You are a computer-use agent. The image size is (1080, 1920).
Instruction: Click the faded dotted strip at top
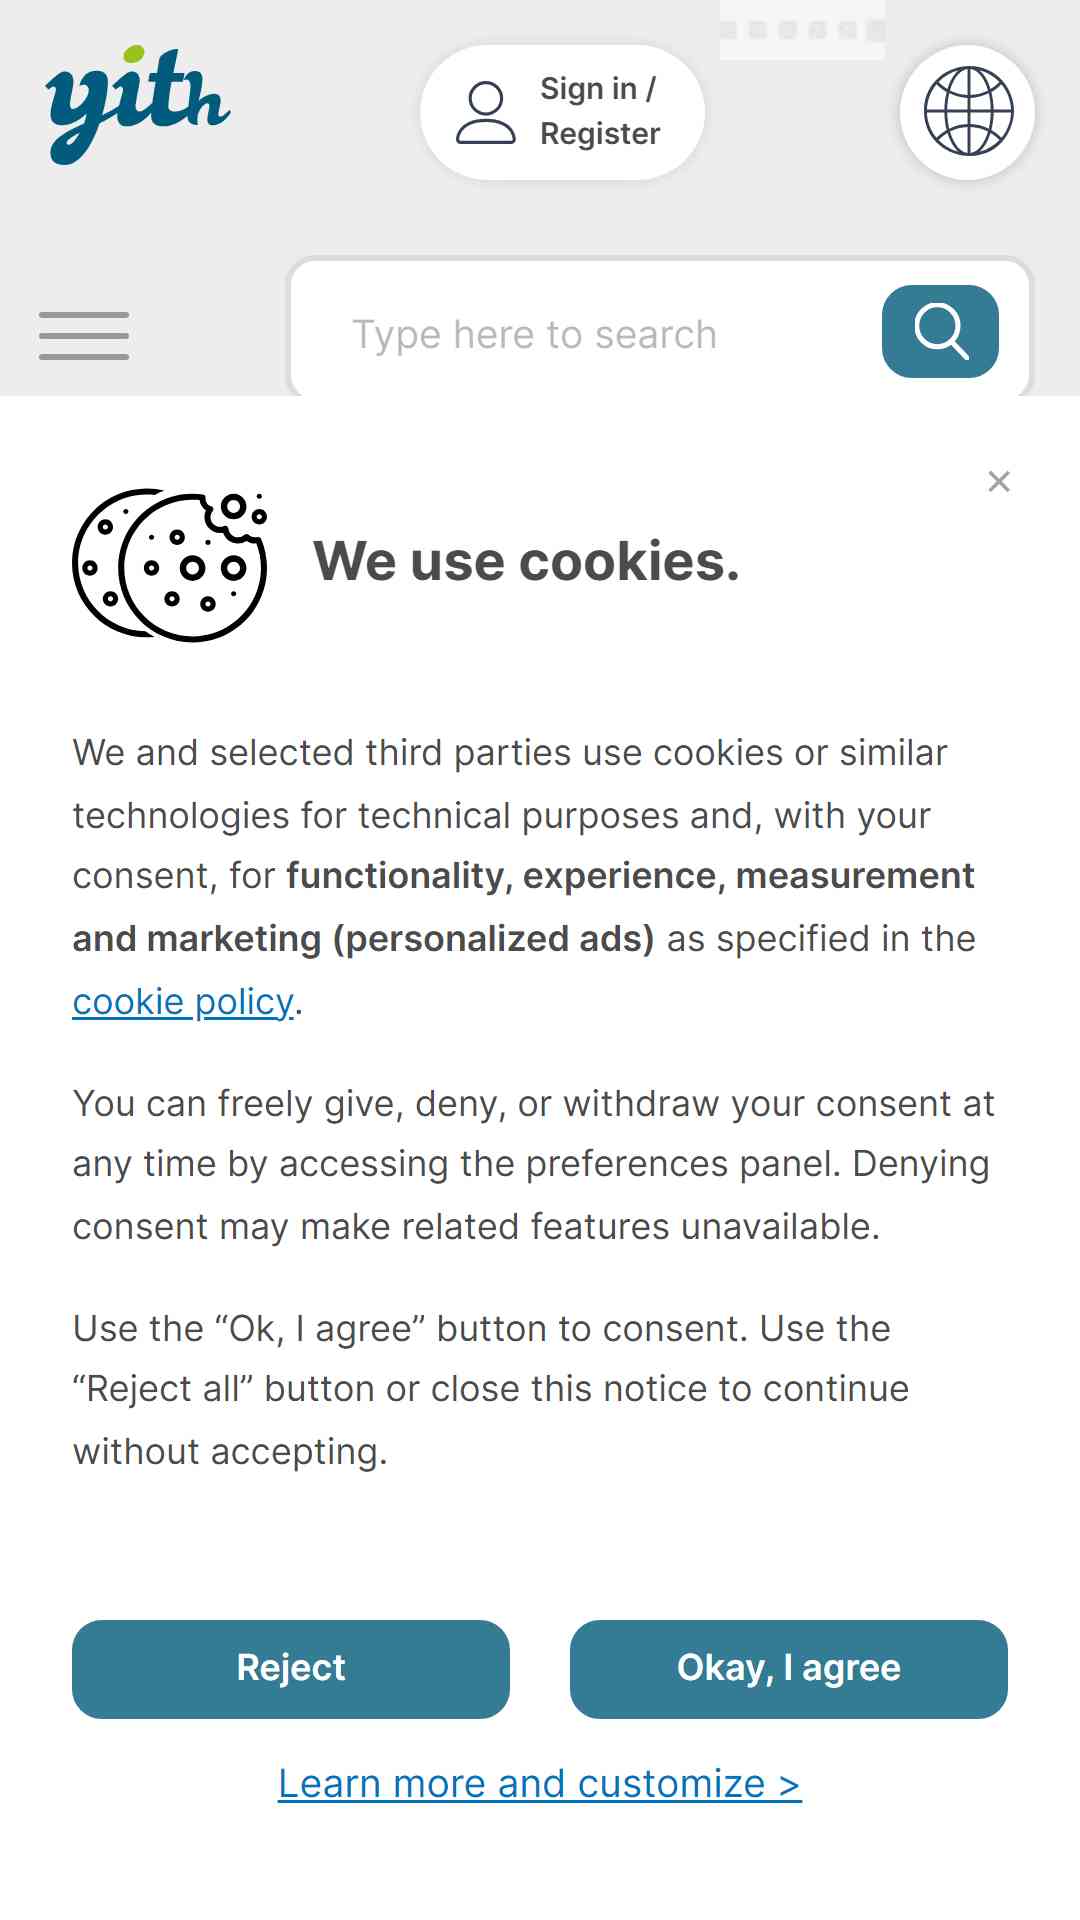[x=802, y=30]
